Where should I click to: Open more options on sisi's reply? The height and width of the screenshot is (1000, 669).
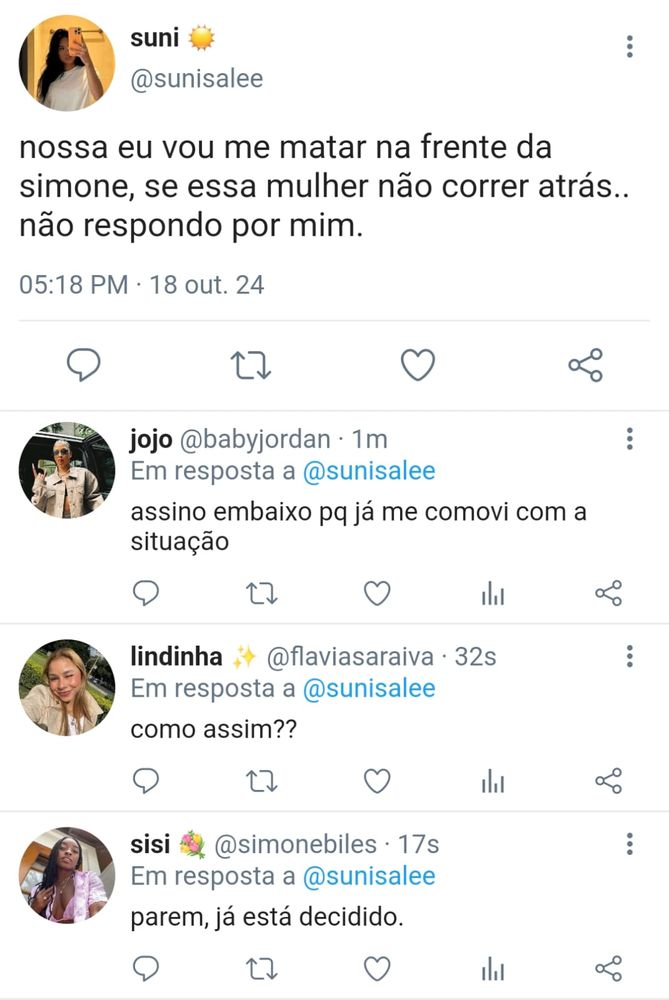(x=629, y=844)
